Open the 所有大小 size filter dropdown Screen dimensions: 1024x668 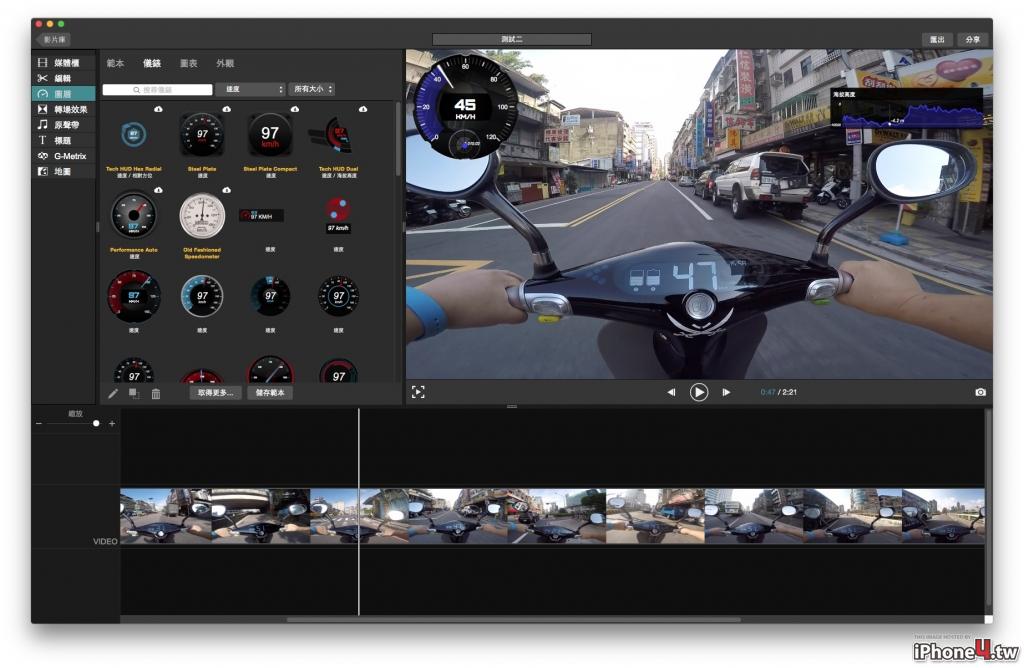312,89
